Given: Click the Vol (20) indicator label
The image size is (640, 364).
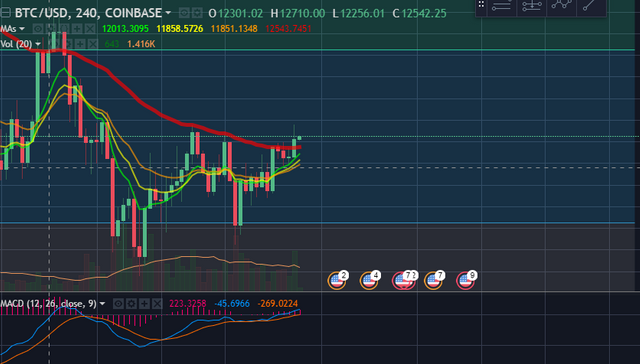Looking at the screenshot, I should 17,44.
